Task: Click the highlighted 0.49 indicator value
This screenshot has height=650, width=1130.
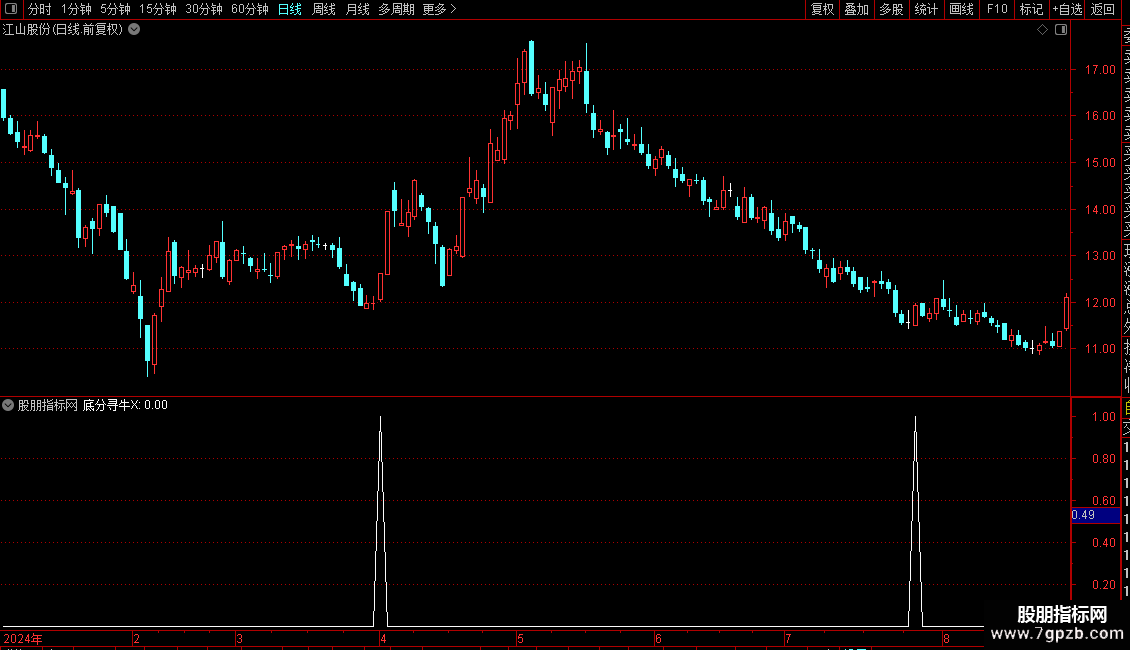Action: [1095, 515]
